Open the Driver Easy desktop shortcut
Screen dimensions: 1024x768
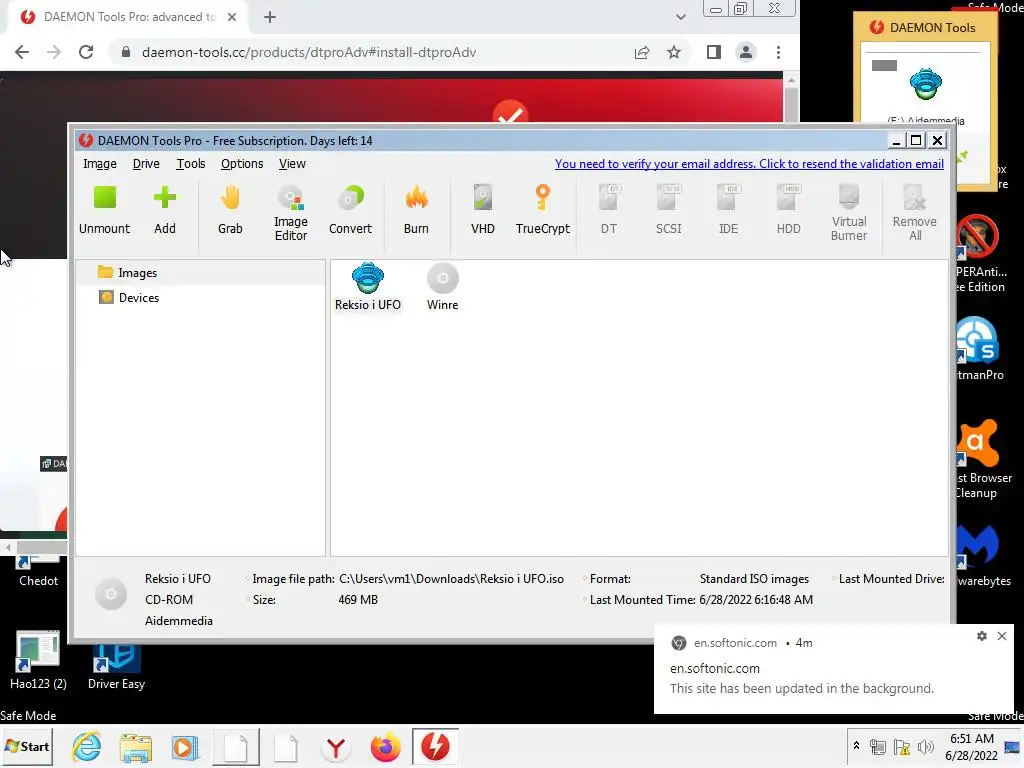pos(116,667)
